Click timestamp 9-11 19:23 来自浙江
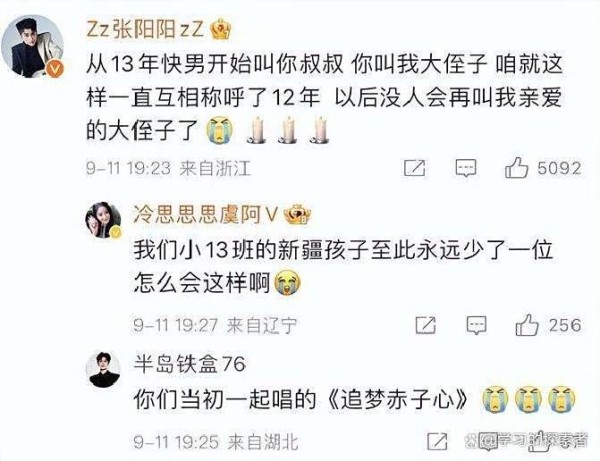Image resolution: width=600 pixels, height=461 pixels. [x=168, y=168]
